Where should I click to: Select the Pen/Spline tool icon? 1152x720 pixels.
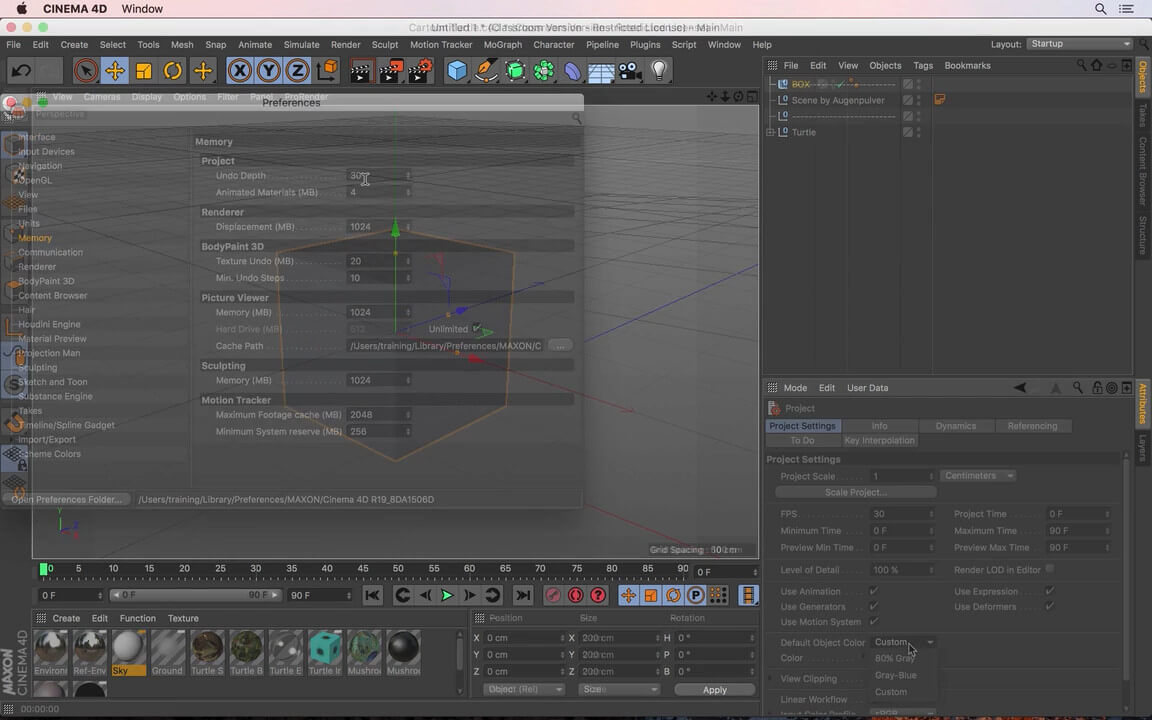tap(485, 70)
